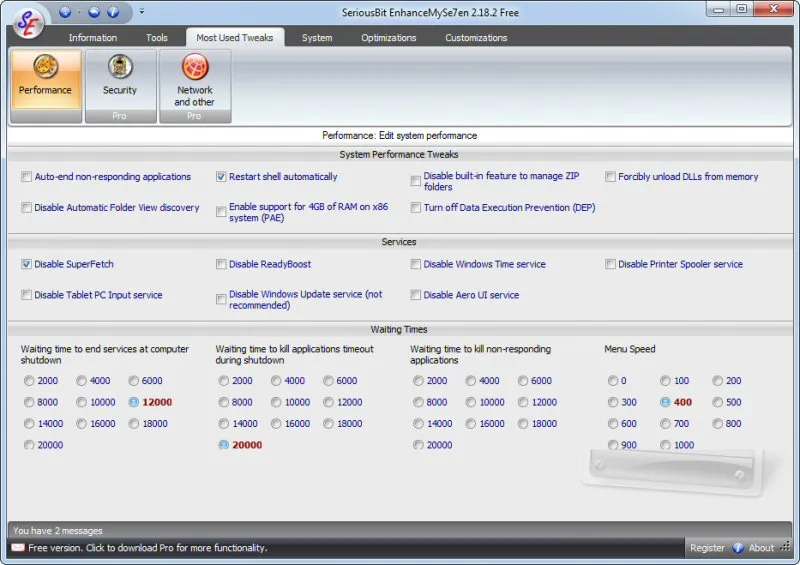Set non-responding applications wait to 8000

418,402
